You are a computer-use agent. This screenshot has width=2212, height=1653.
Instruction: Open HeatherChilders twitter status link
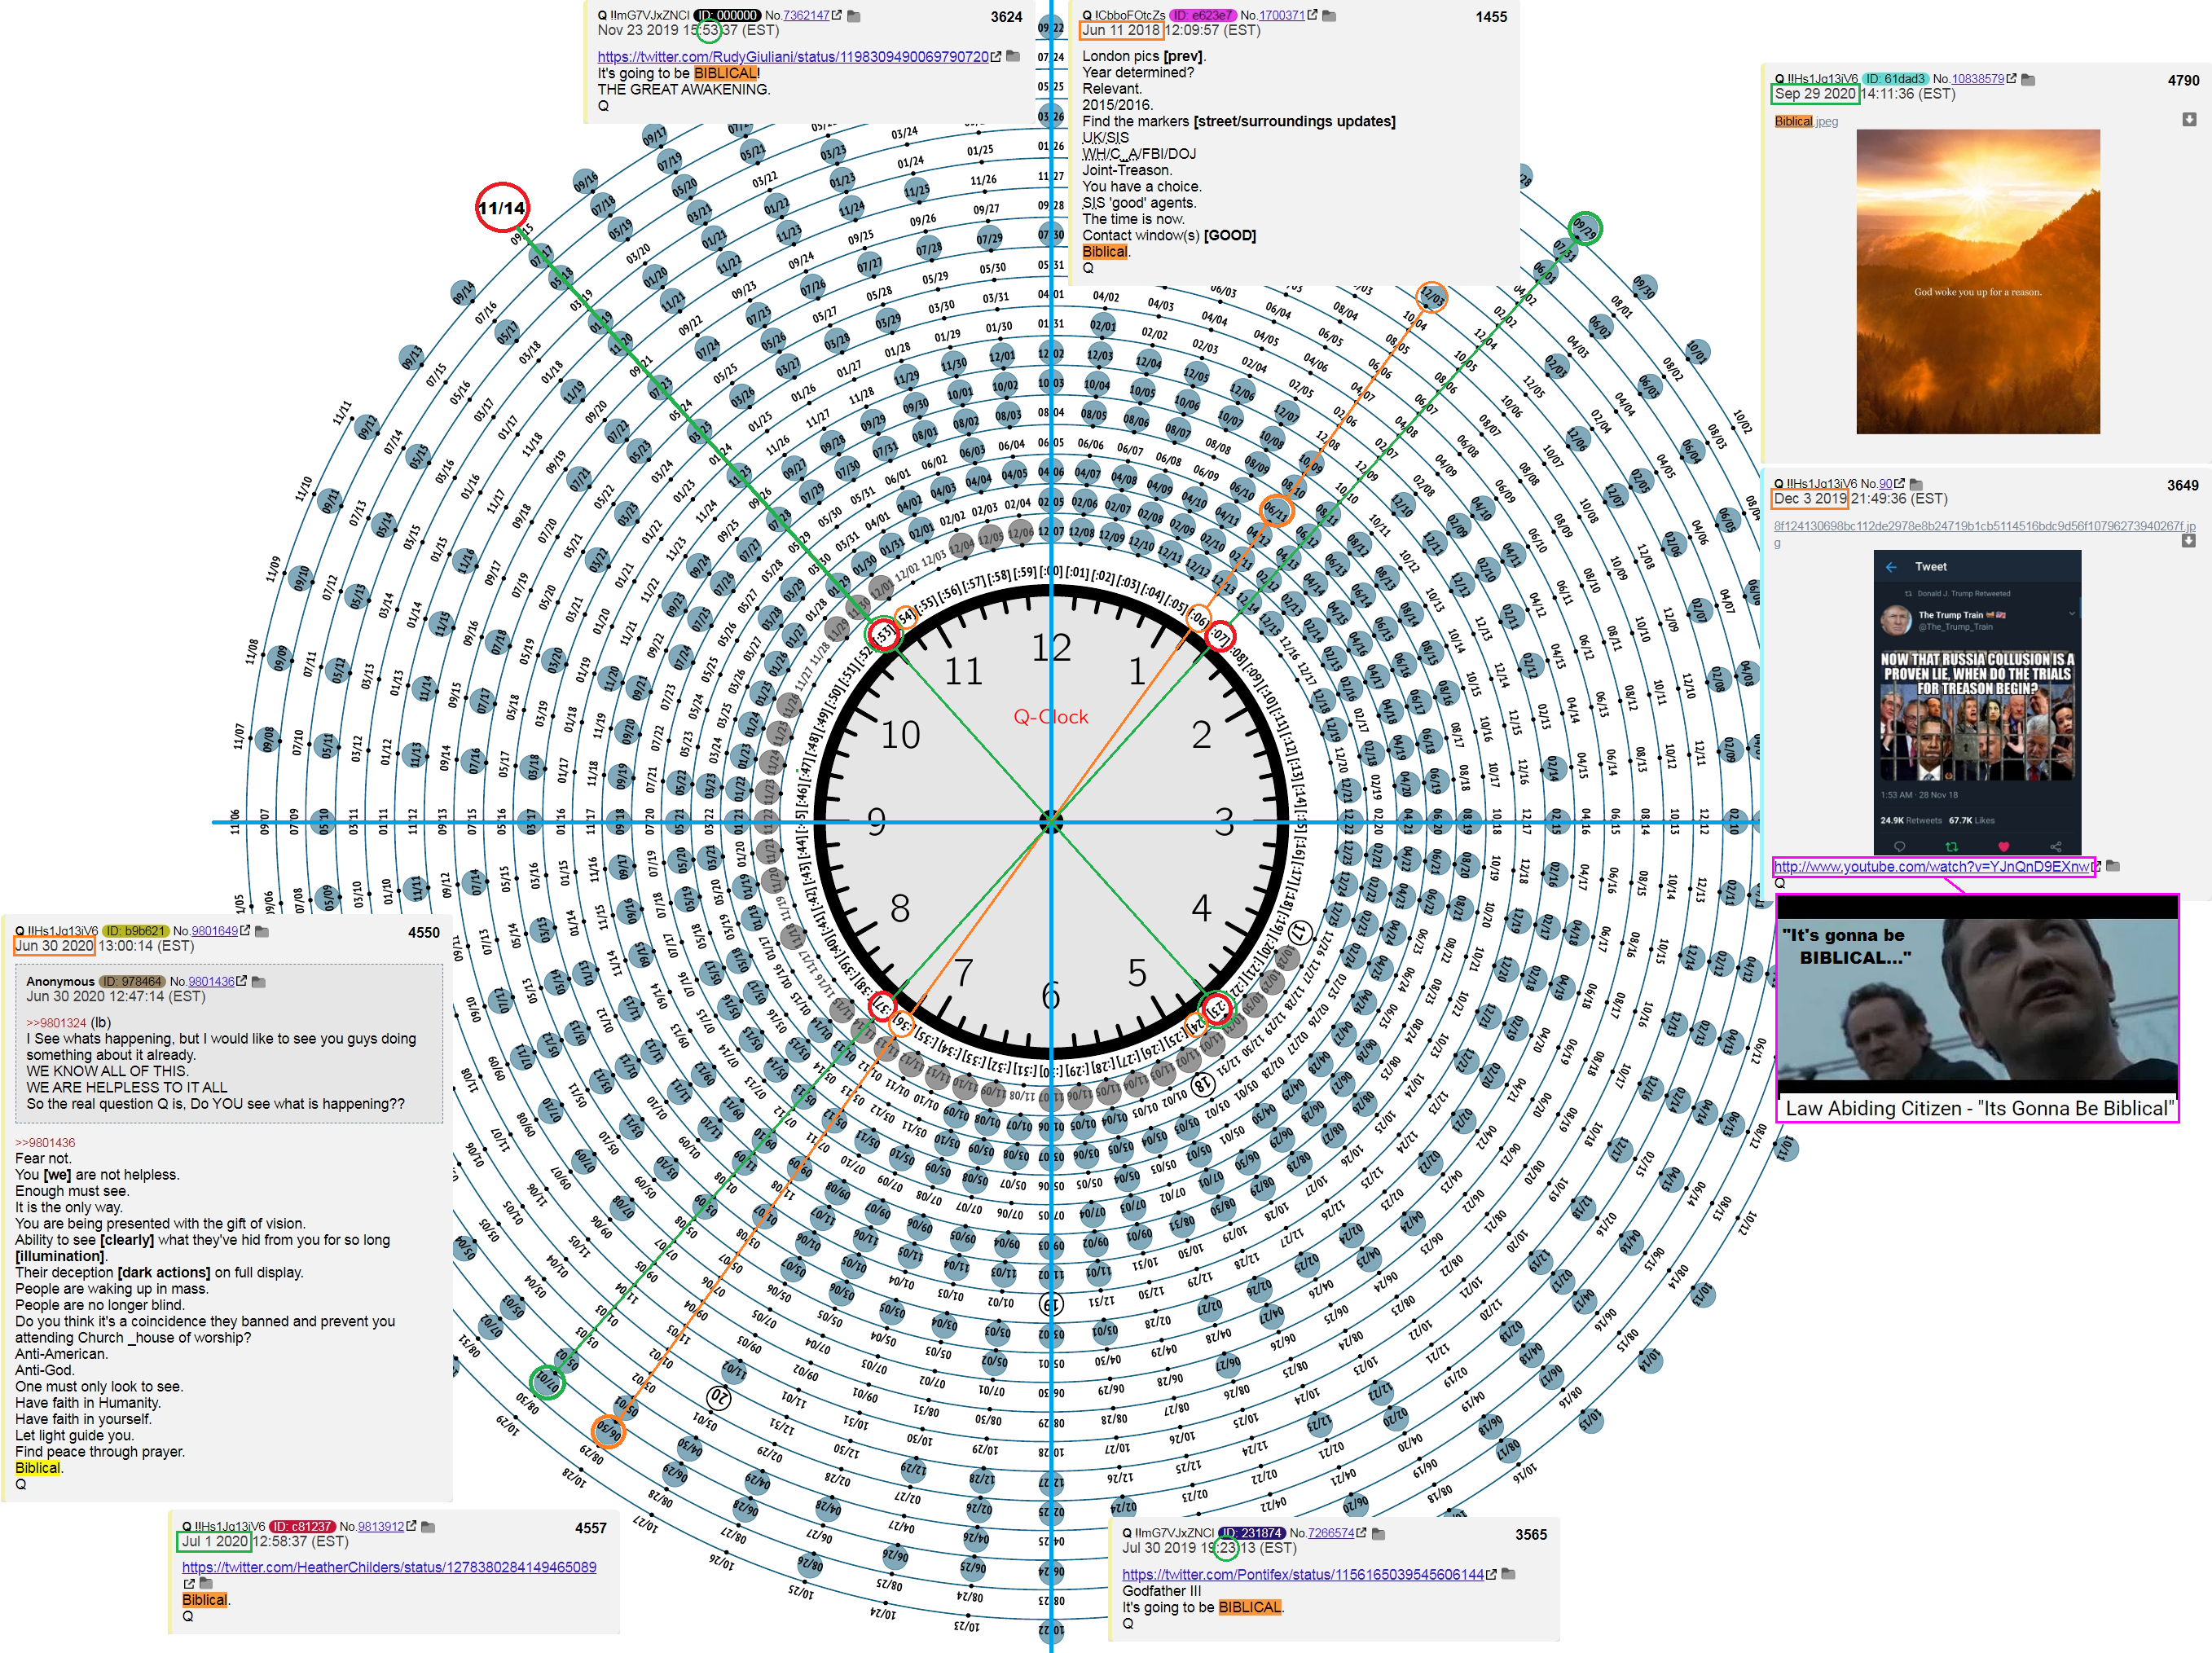point(389,1567)
